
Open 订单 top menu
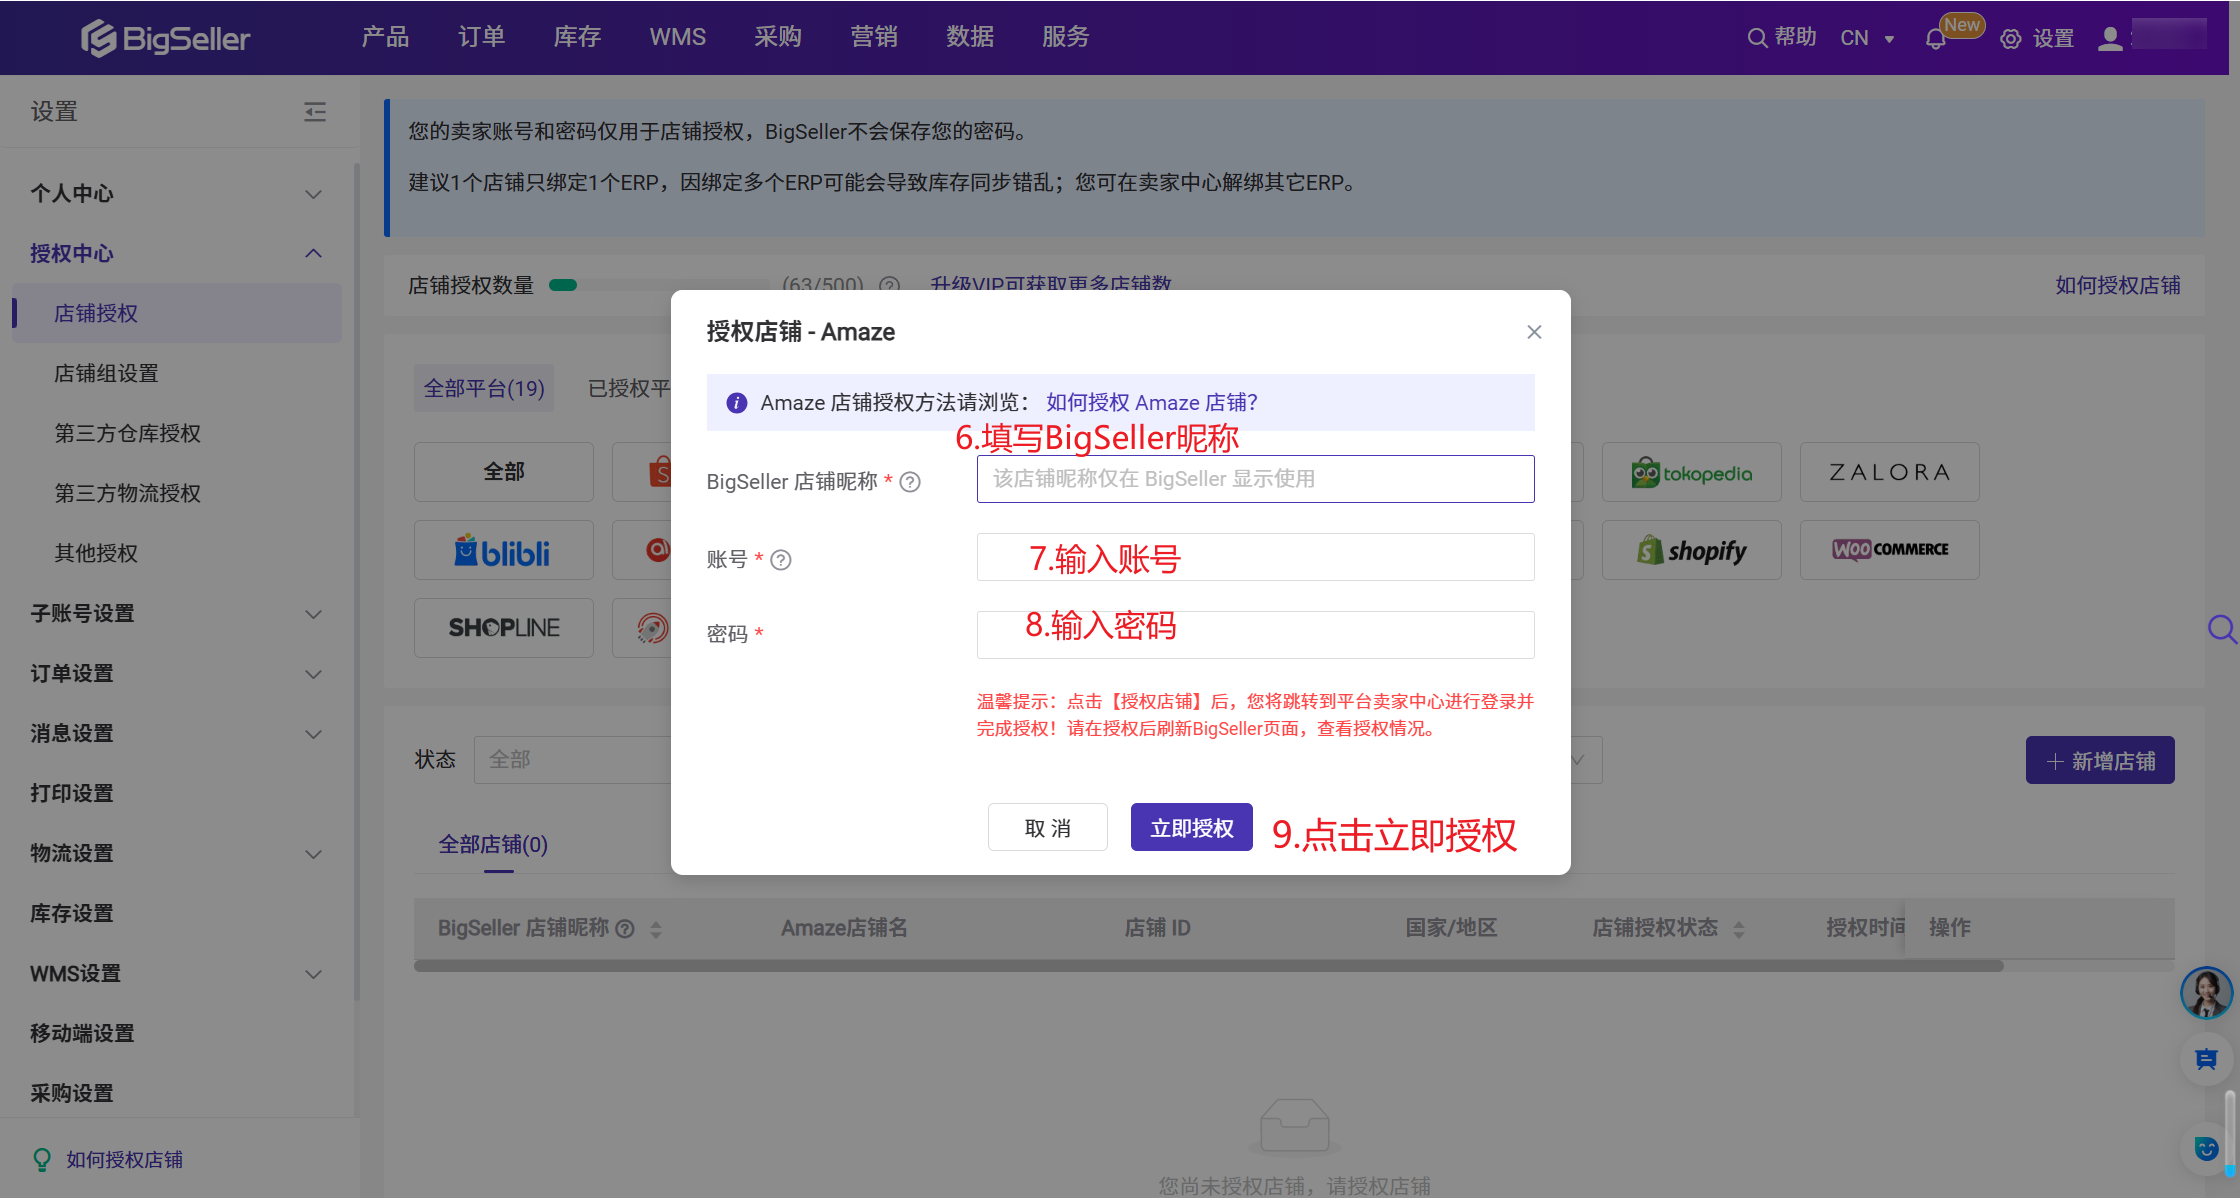(481, 37)
